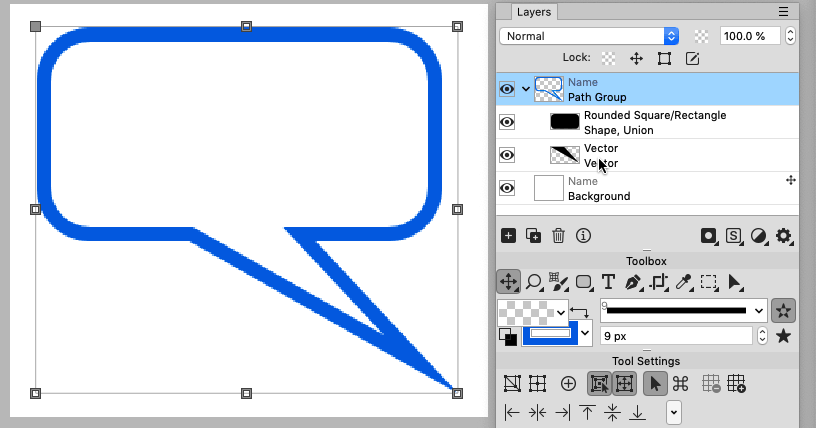The image size is (816, 428).
Task: Open the alignment options dropdown
Action: [x=673, y=413]
